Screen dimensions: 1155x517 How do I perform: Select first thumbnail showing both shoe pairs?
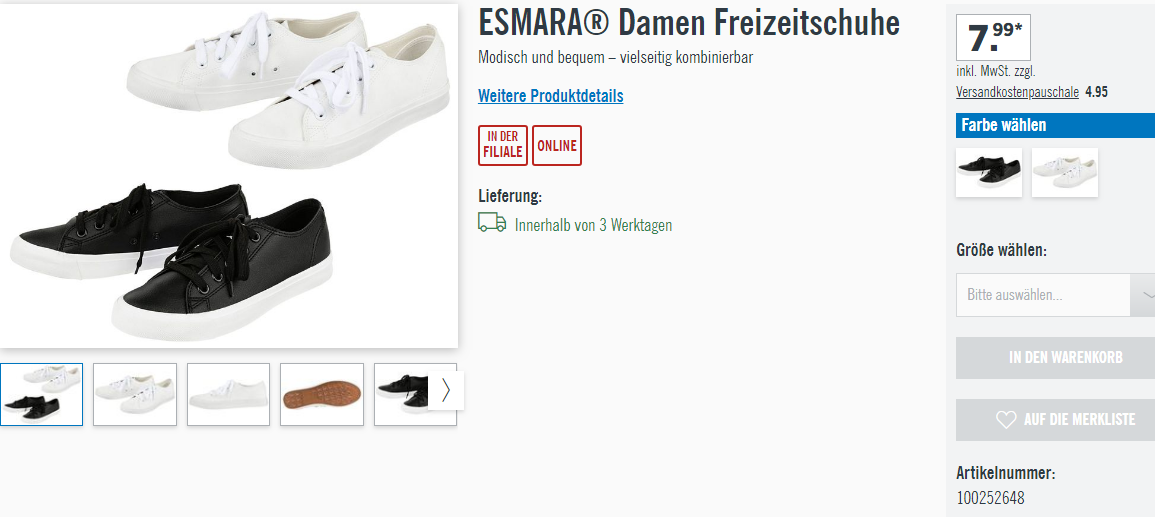(41, 394)
